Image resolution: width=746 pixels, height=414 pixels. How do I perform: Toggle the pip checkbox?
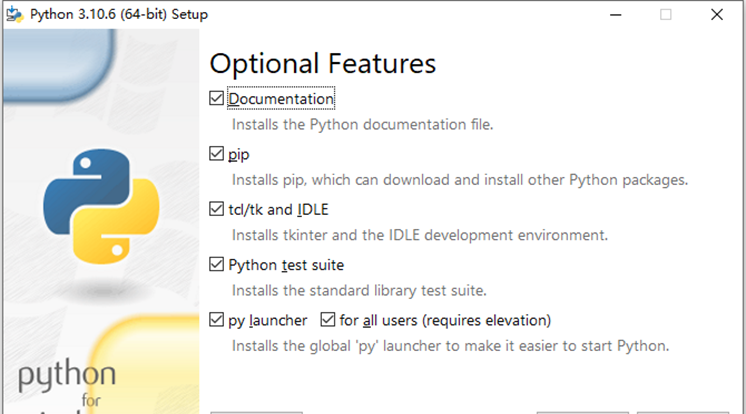(x=216, y=154)
